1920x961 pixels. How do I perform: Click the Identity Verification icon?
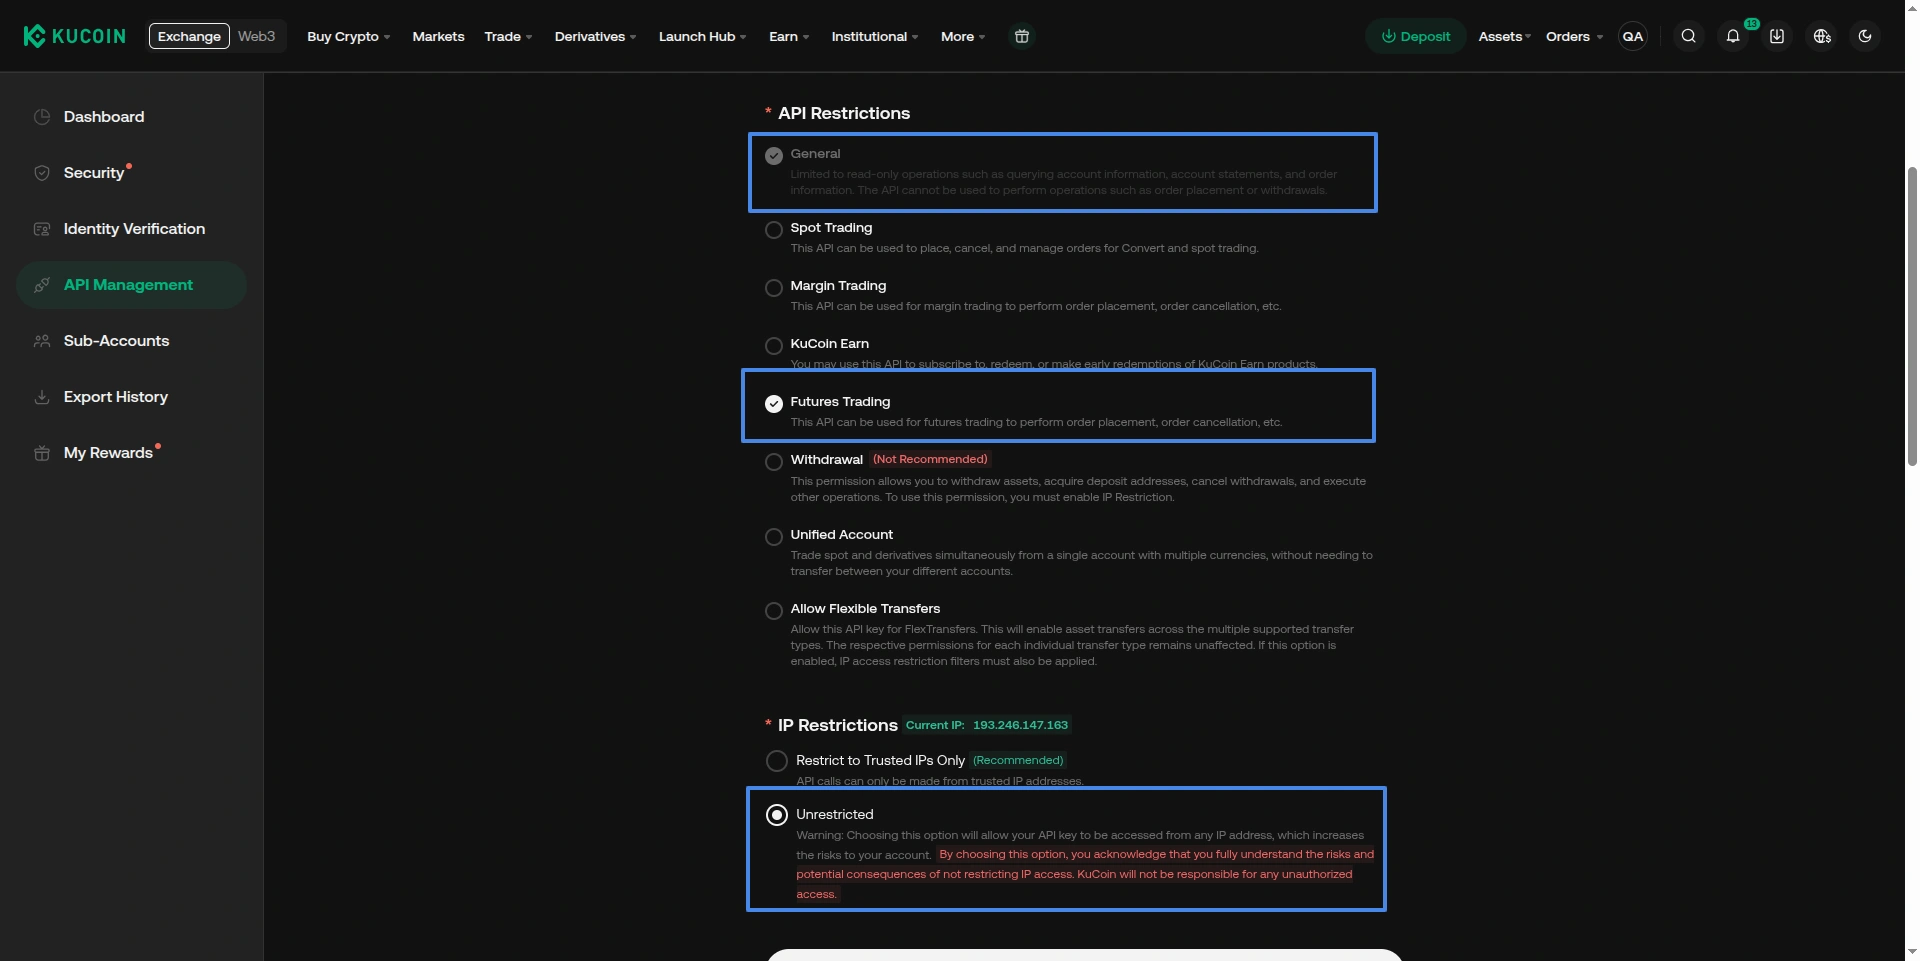[42, 229]
